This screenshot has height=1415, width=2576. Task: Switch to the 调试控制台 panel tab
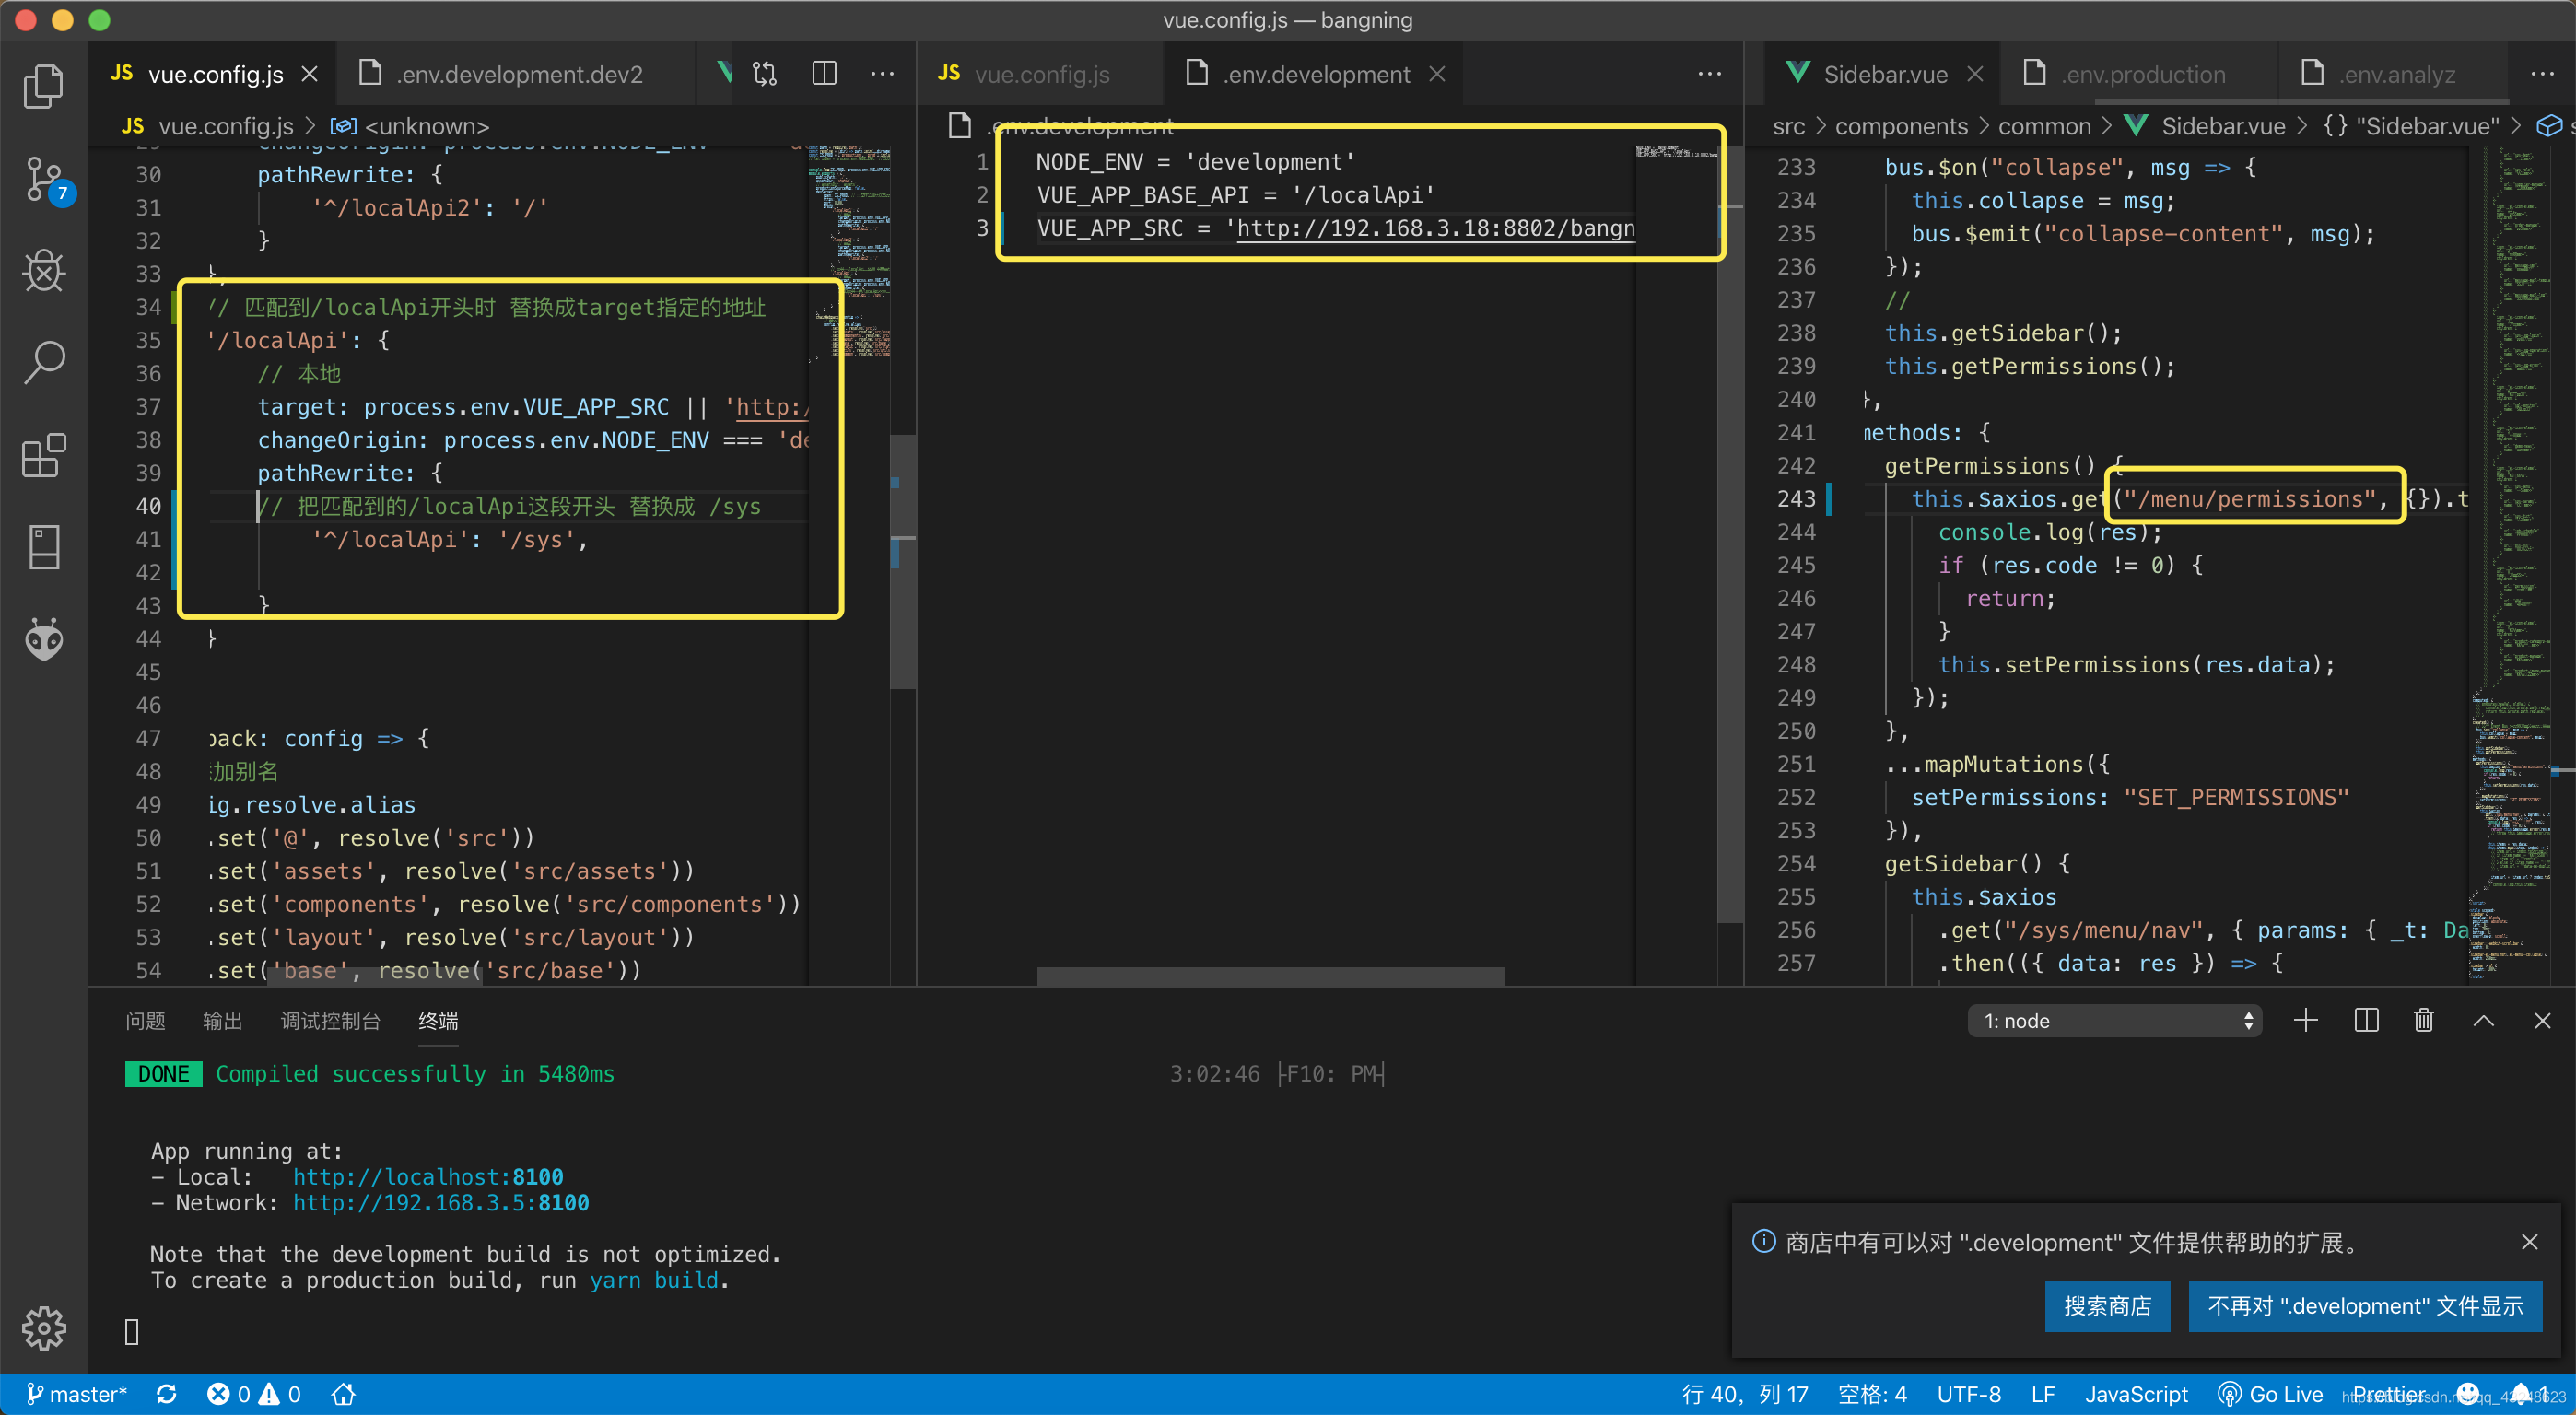click(330, 1021)
